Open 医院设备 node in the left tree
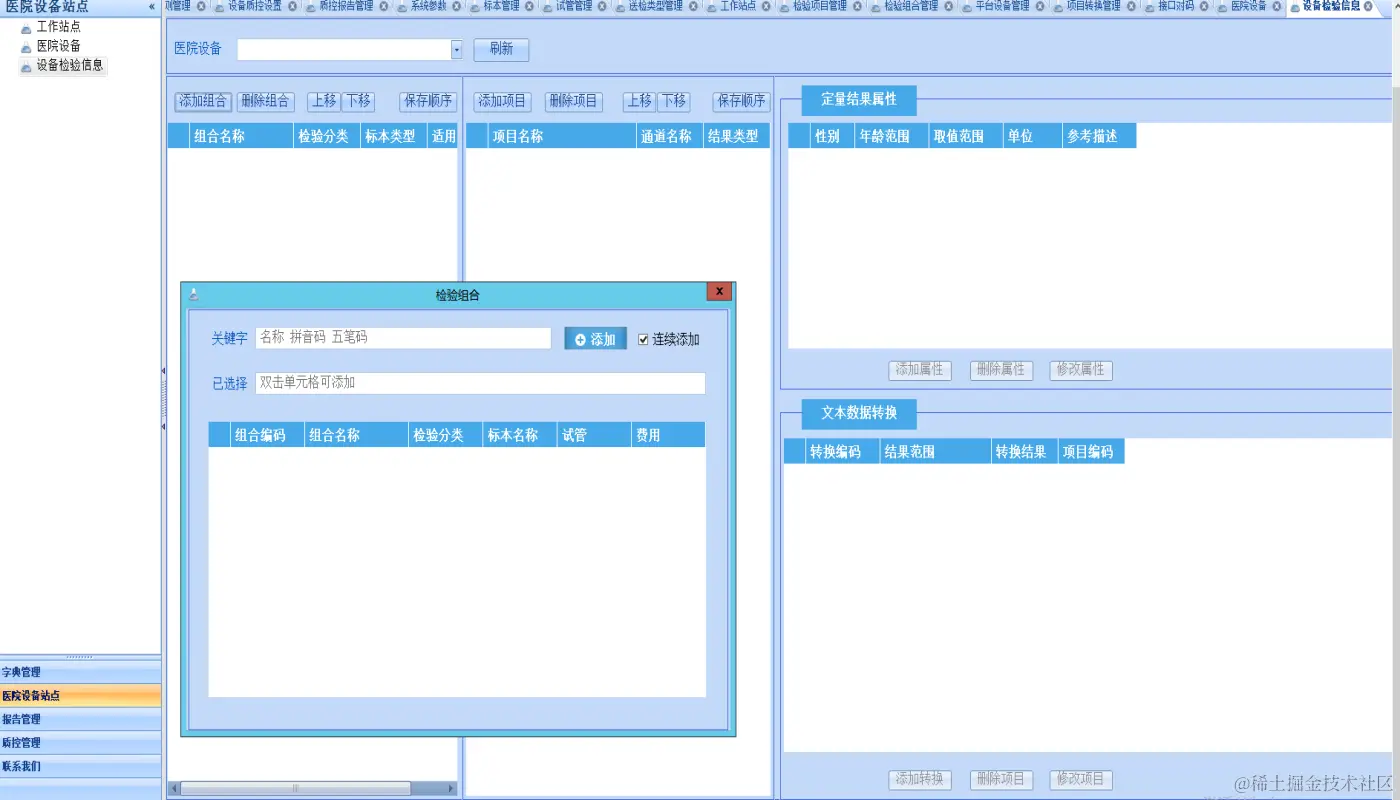The image size is (1400, 800). point(58,46)
